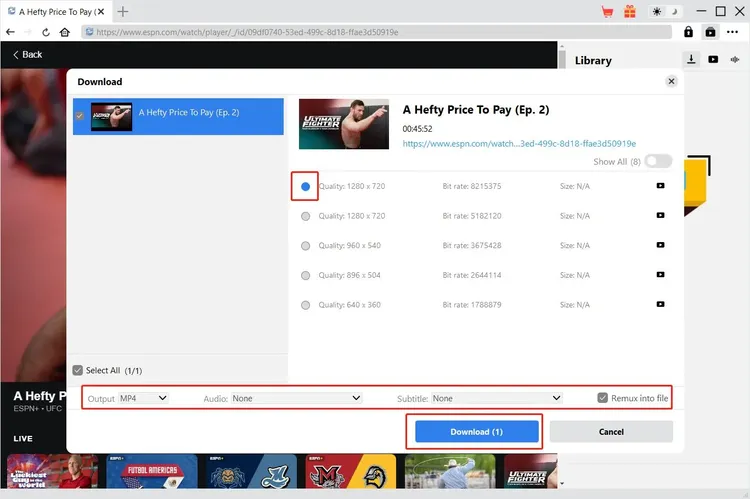Screen dimensions: 750x499
Task: Click video icon on 8215375 bitrate row
Action: 660,186
